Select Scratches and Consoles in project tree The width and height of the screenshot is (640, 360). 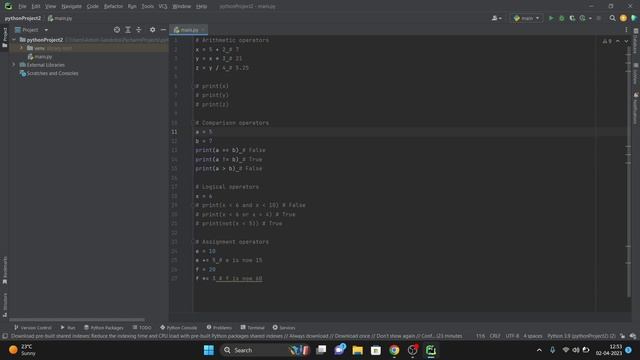tap(49, 73)
